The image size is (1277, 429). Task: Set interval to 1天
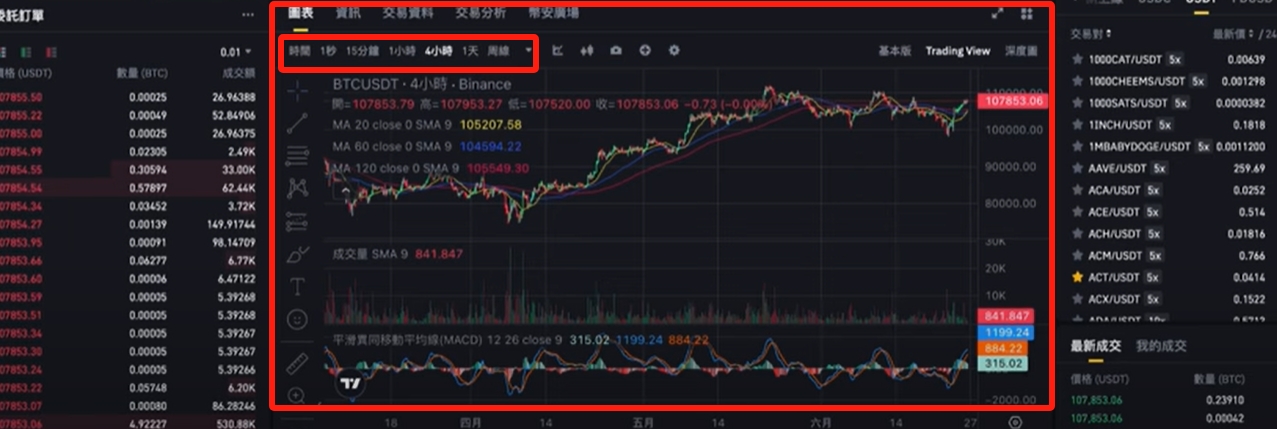point(470,51)
